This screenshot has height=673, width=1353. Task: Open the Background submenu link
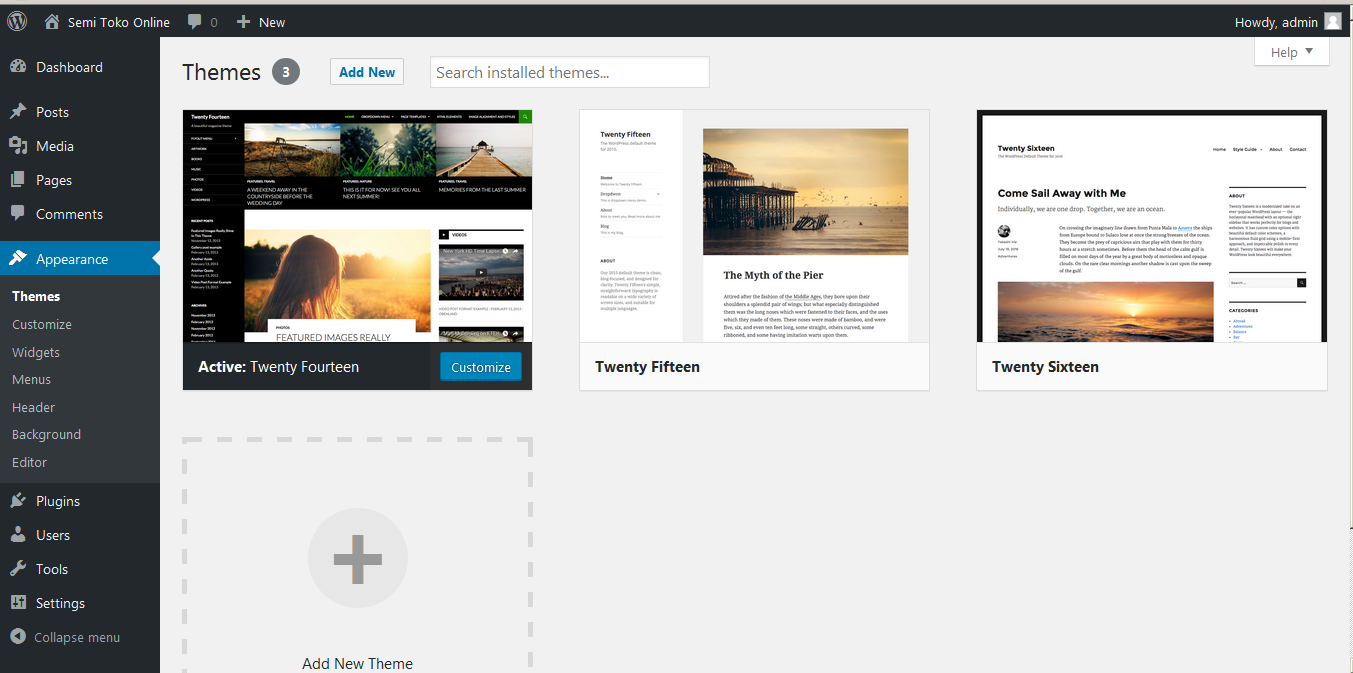point(46,434)
